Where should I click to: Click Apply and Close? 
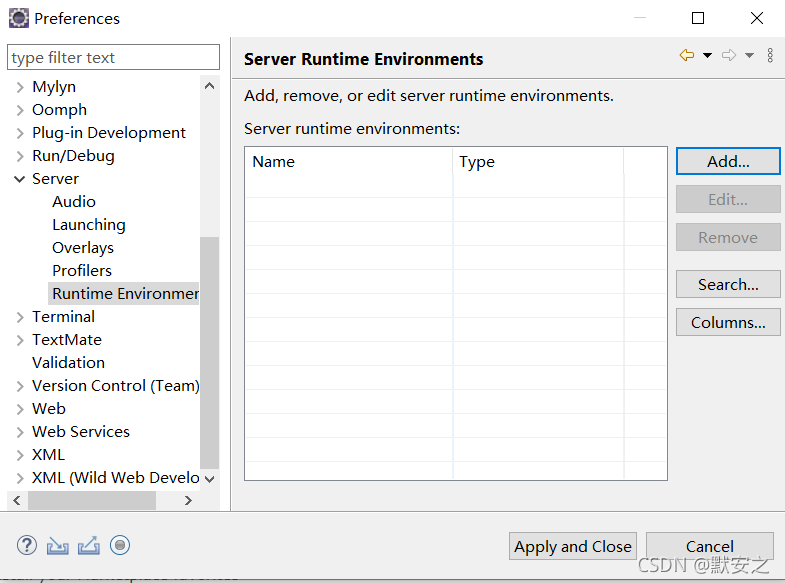click(573, 546)
